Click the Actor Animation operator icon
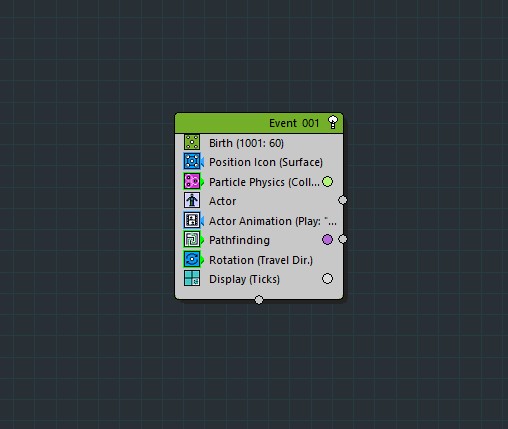This screenshot has width=508, height=429. point(192,220)
